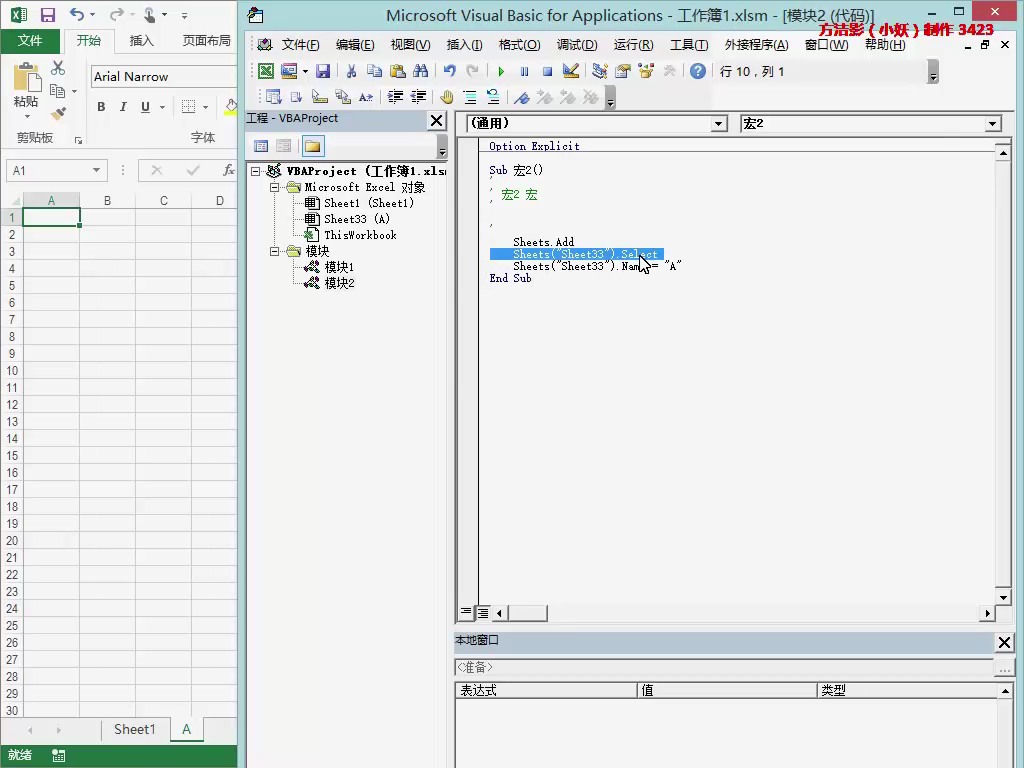Toggle Bold in Excel ribbon
The width and height of the screenshot is (1024, 768).
click(x=101, y=107)
